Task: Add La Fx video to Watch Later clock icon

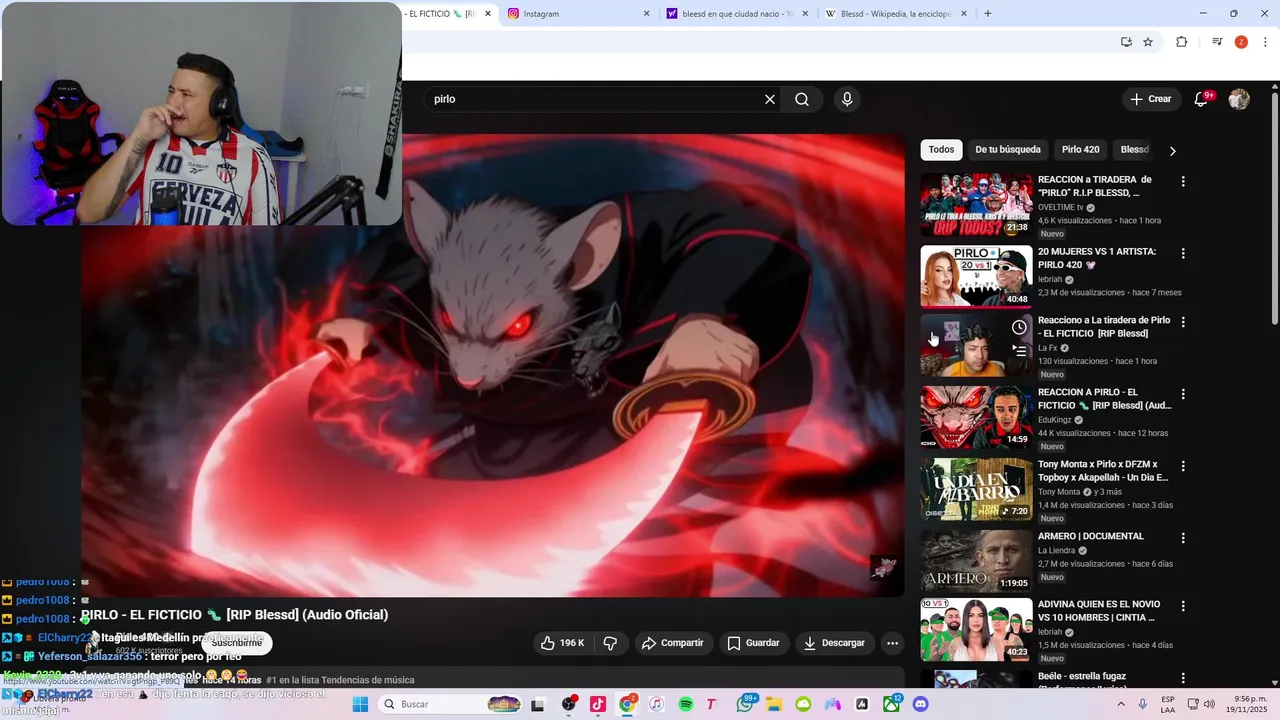Action: 1019,327
